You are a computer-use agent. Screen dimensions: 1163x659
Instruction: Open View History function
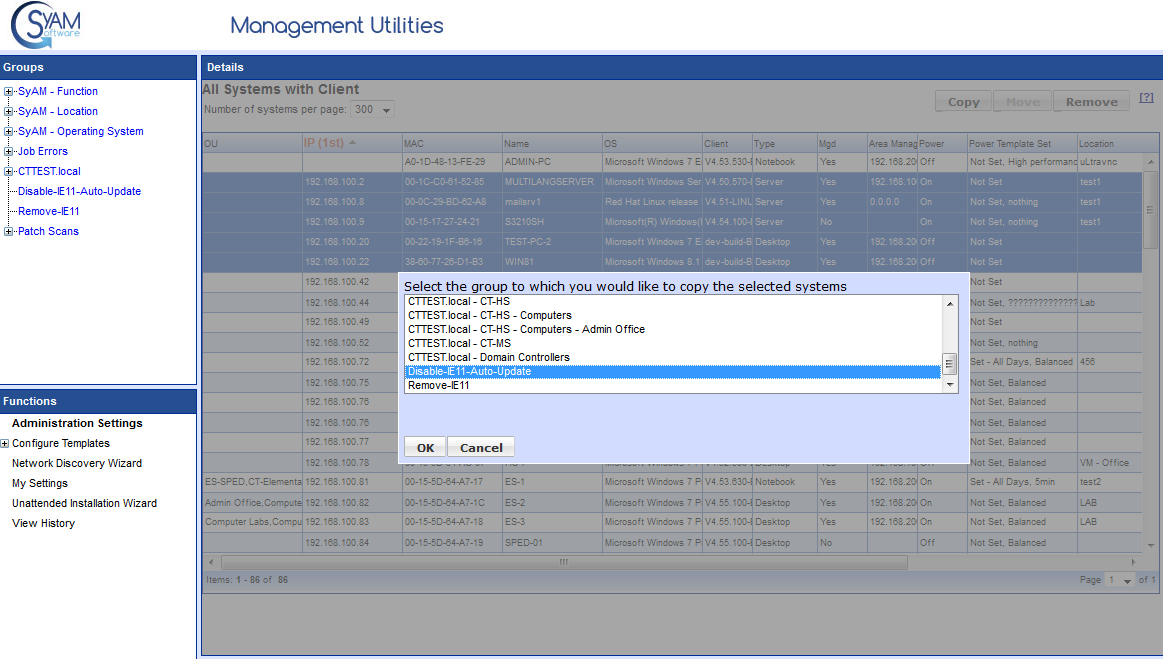[43, 523]
